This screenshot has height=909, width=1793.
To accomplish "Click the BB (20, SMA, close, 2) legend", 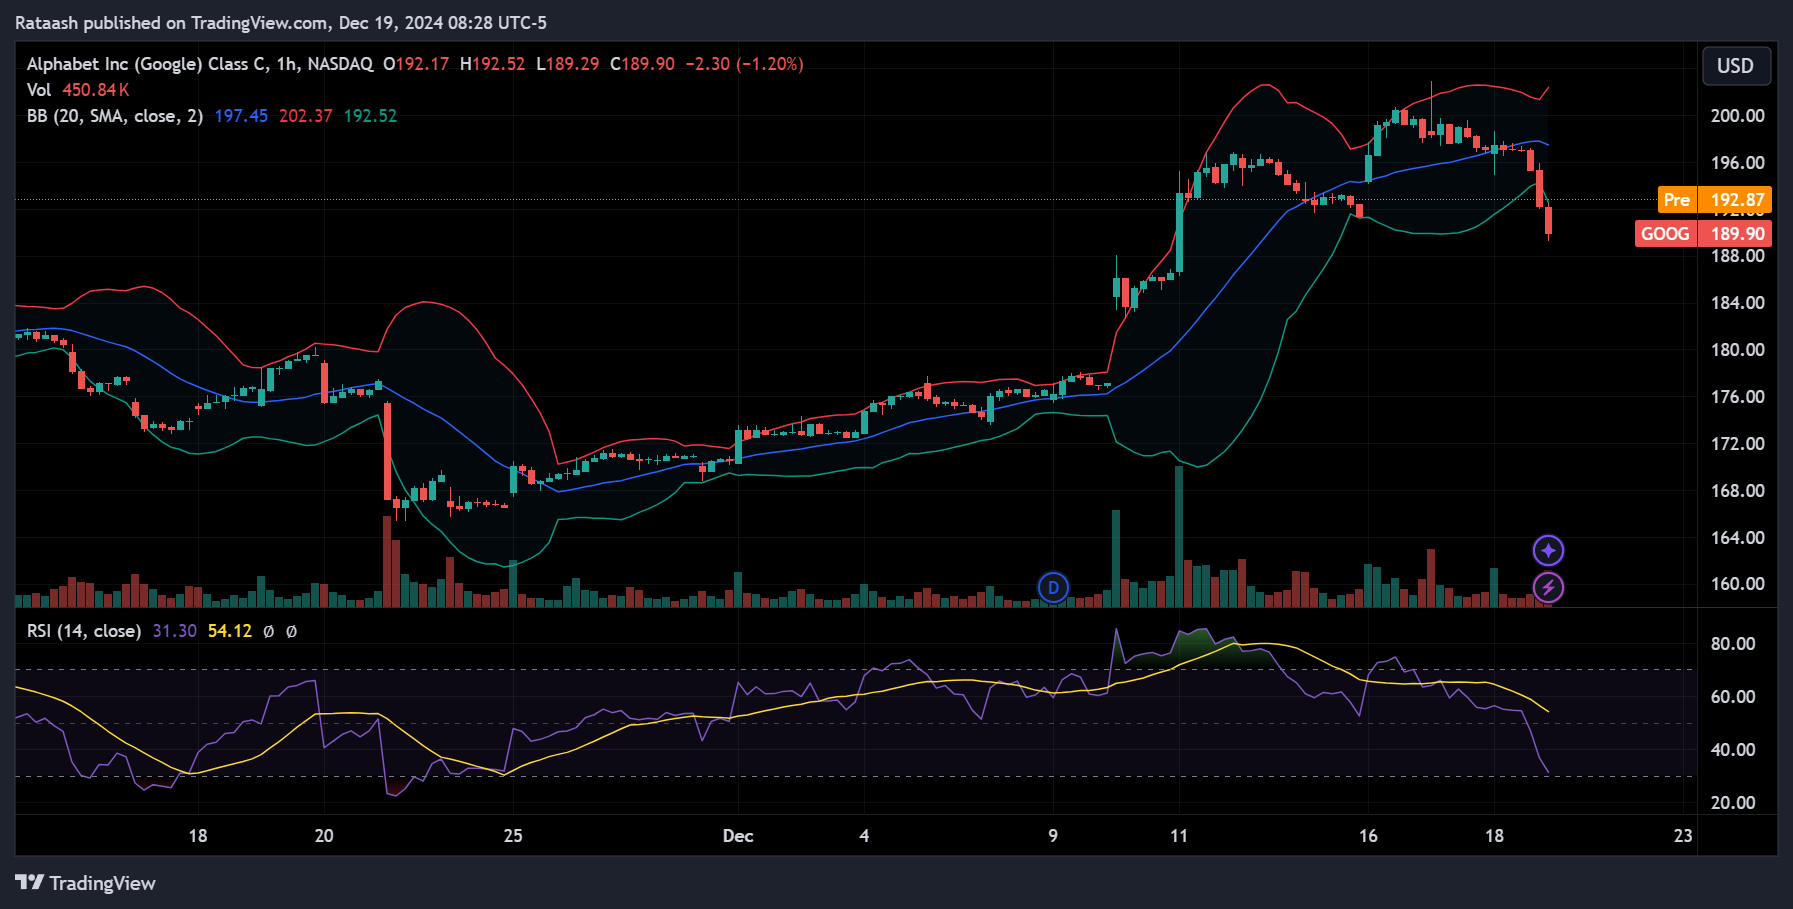I will (x=115, y=116).
